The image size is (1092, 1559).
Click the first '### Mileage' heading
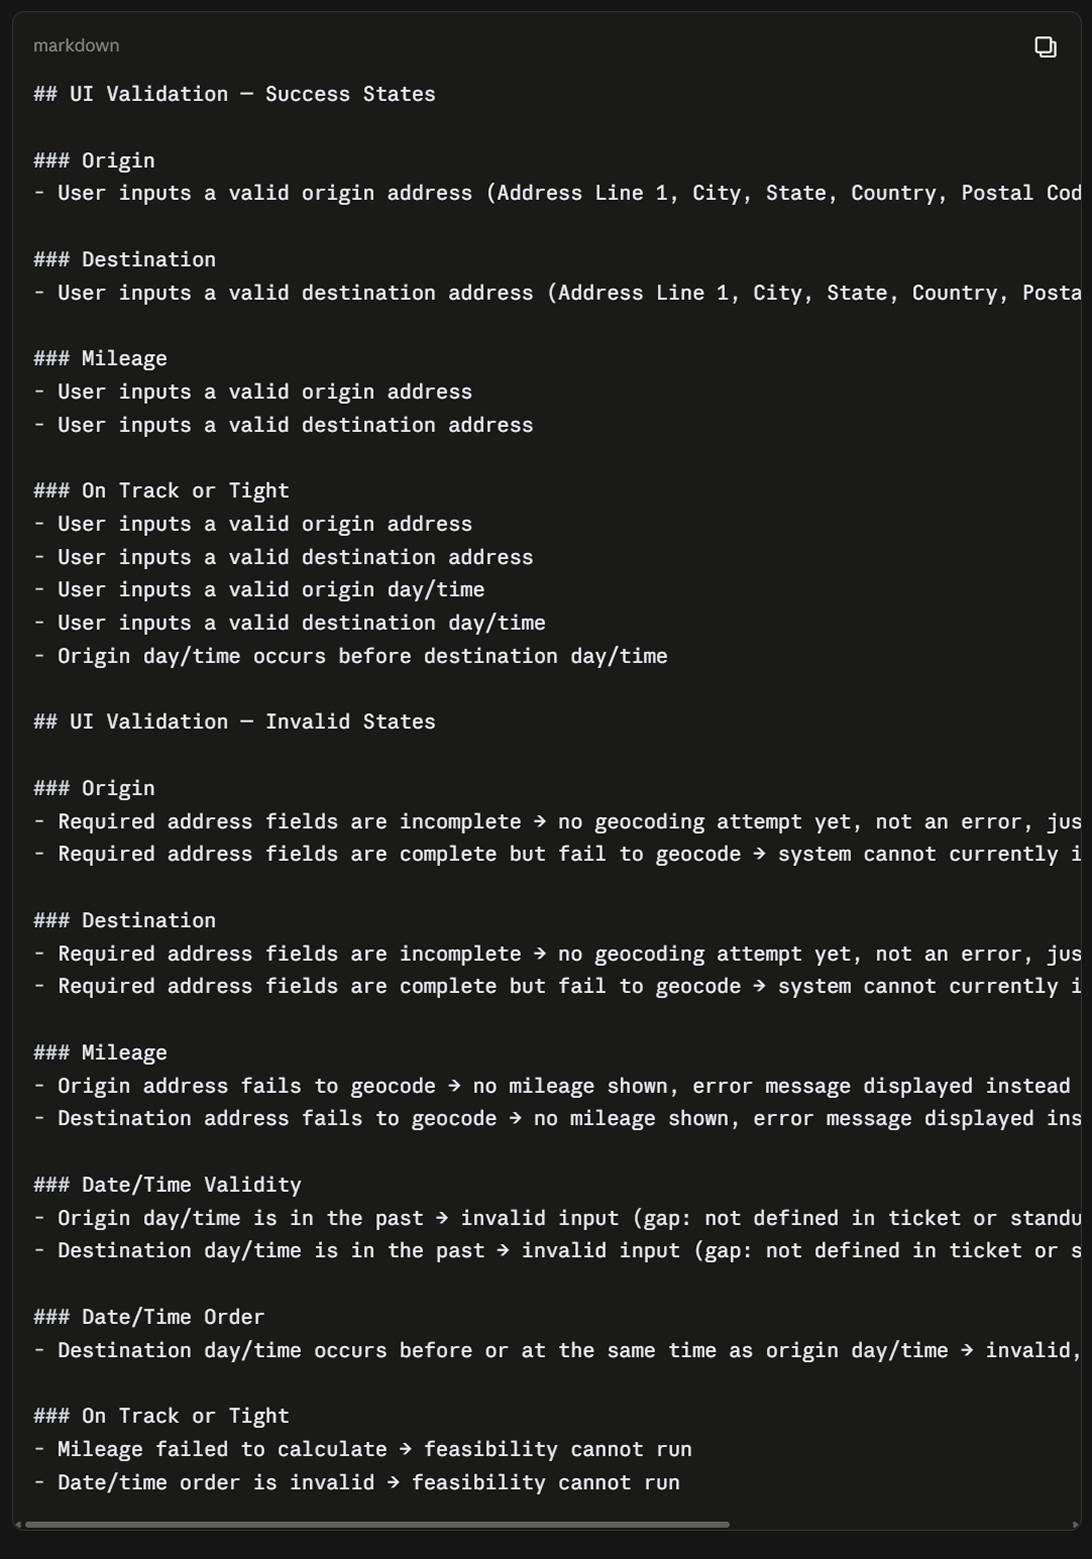tap(100, 359)
